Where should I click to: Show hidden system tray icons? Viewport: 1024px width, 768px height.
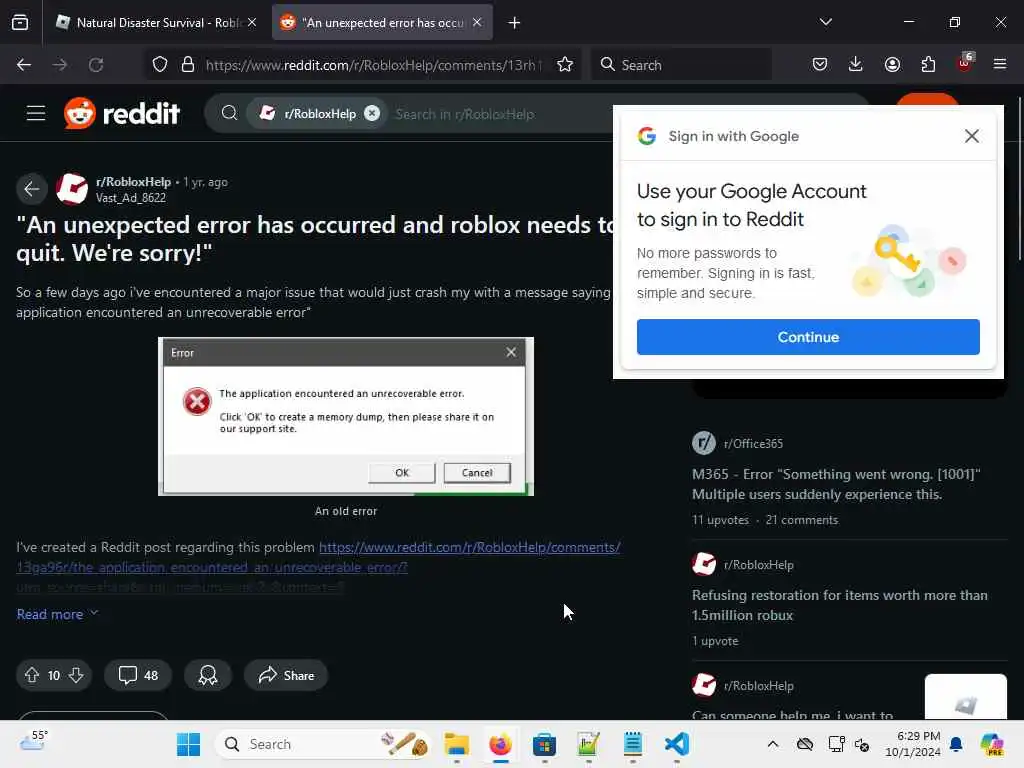pos(773,744)
